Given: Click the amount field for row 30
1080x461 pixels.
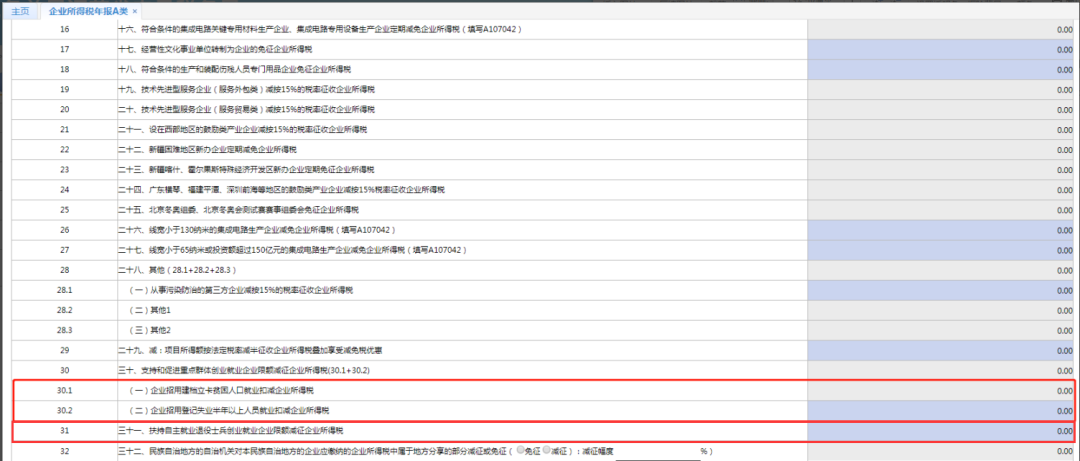Looking at the screenshot, I should 941,370.
